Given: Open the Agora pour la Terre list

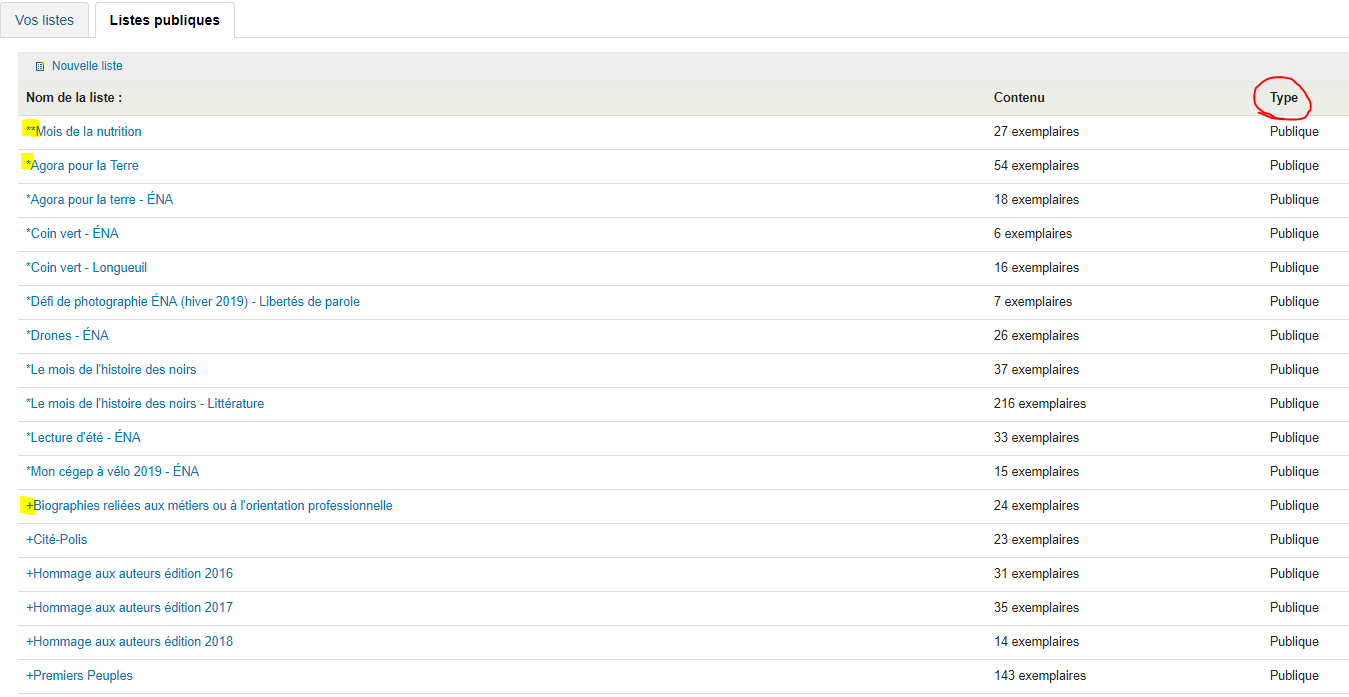Looking at the screenshot, I should click(x=85, y=166).
